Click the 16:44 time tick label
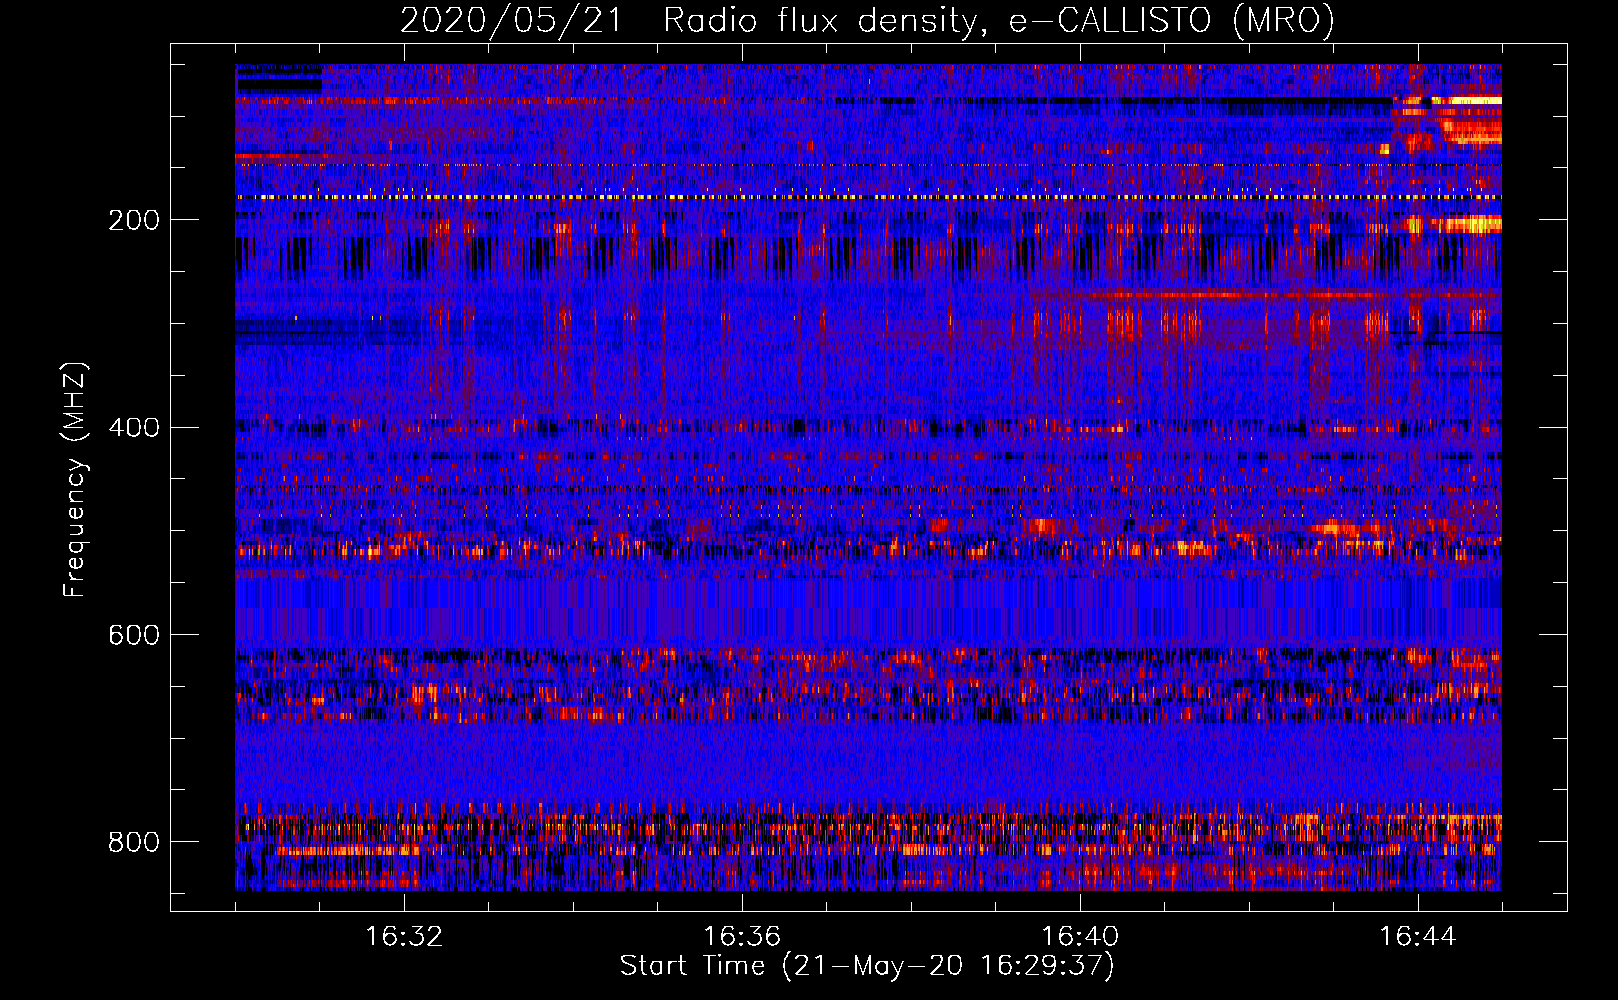 1418,937
